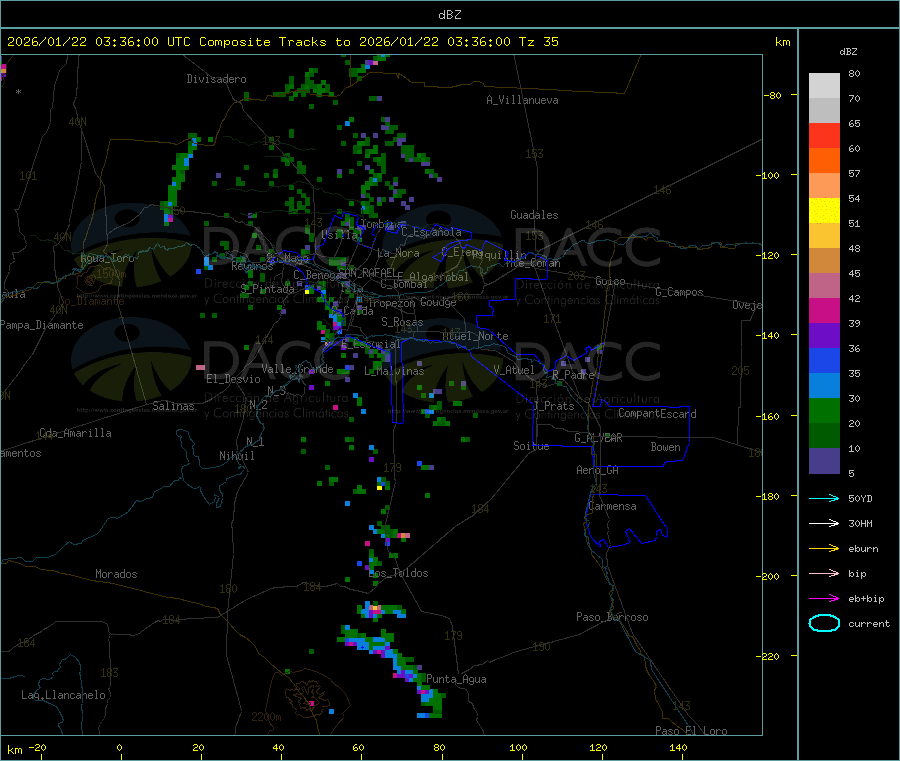900x761 pixels.
Task: Click the yellow eburn arrow legend icon
Action: coord(824,549)
